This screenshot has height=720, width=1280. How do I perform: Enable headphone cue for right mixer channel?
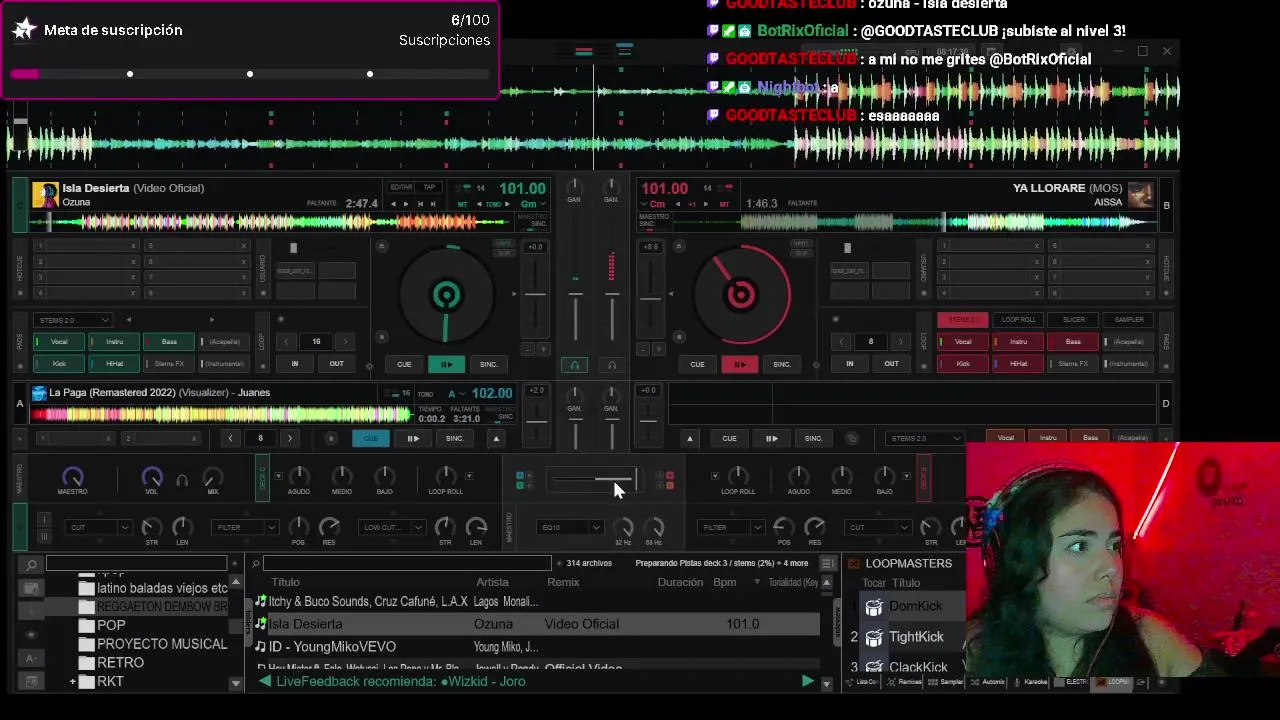point(611,365)
